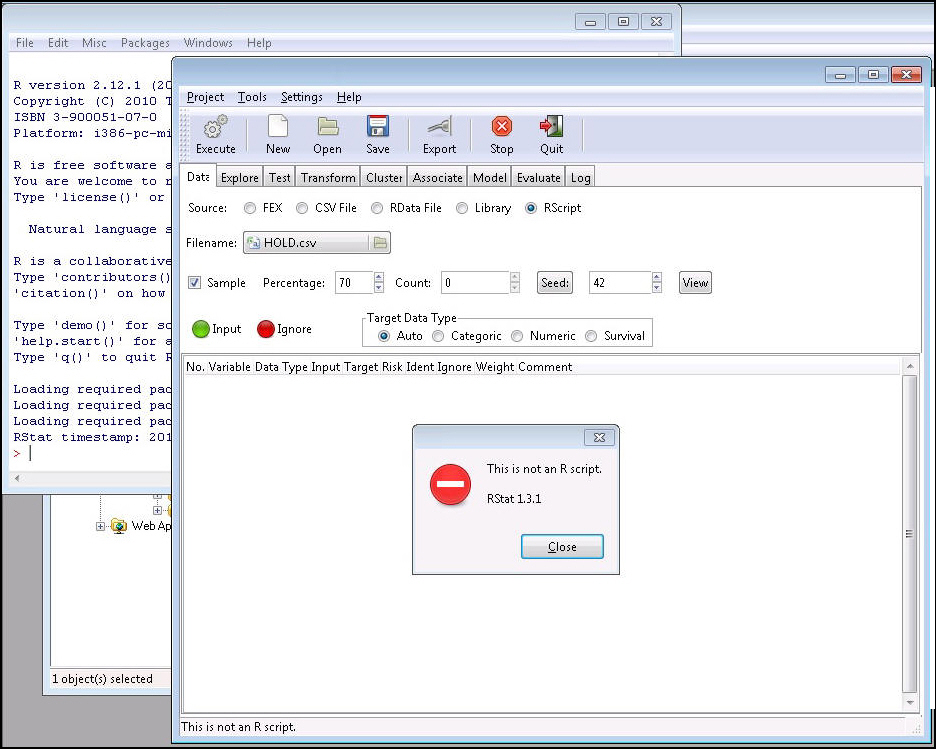Set Target Data Type to Survival
Image resolution: width=936 pixels, height=749 pixels.
click(591, 336)
